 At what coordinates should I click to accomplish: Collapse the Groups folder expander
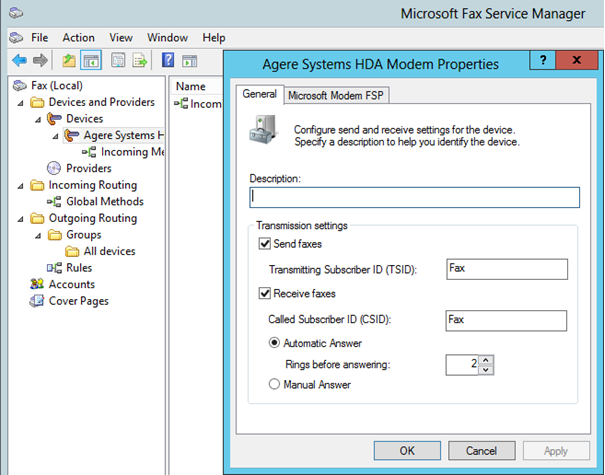[40, 235]
